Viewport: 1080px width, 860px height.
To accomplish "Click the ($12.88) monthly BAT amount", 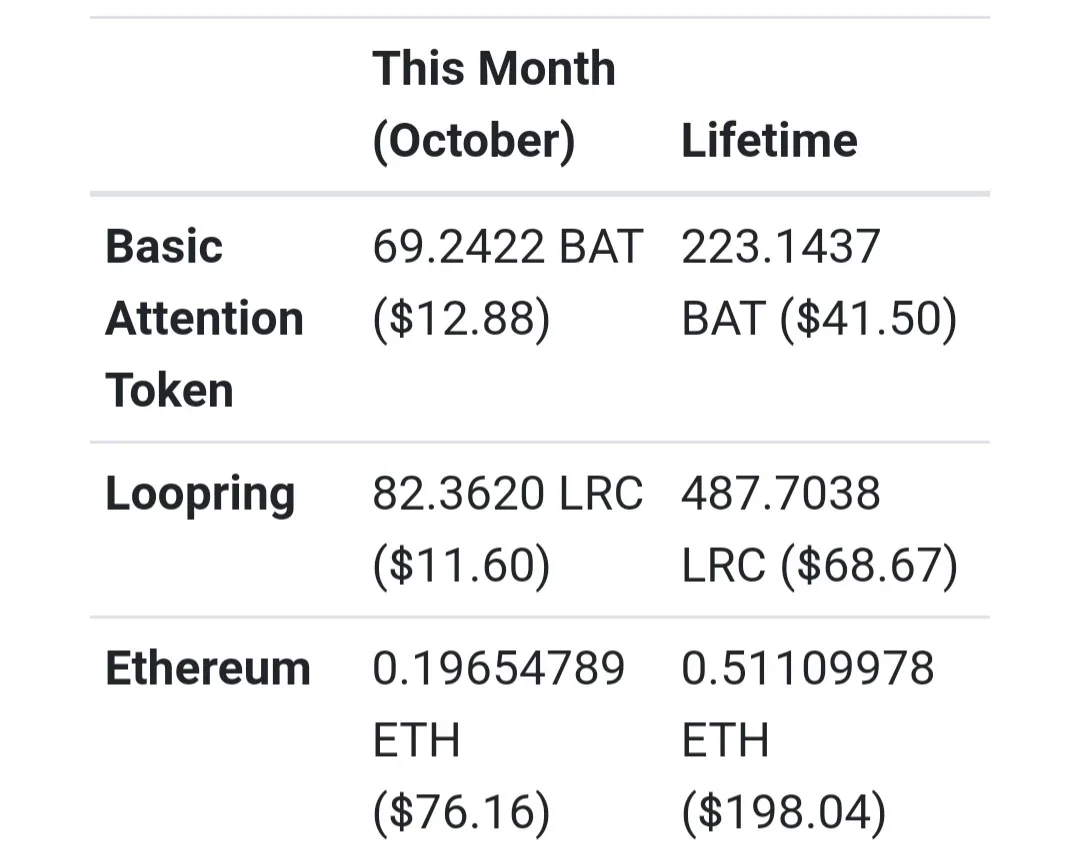I will [x=461, y=318].
